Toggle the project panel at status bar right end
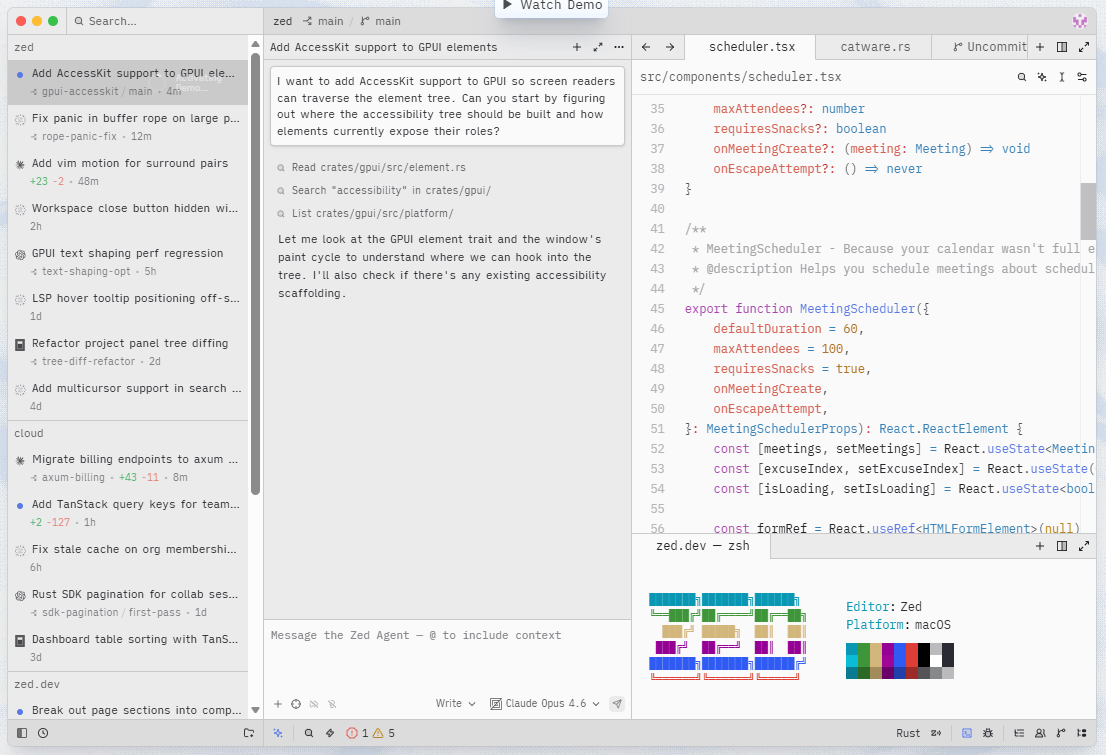Screen dimensions: 1106x755 (x=1081, y=733)
